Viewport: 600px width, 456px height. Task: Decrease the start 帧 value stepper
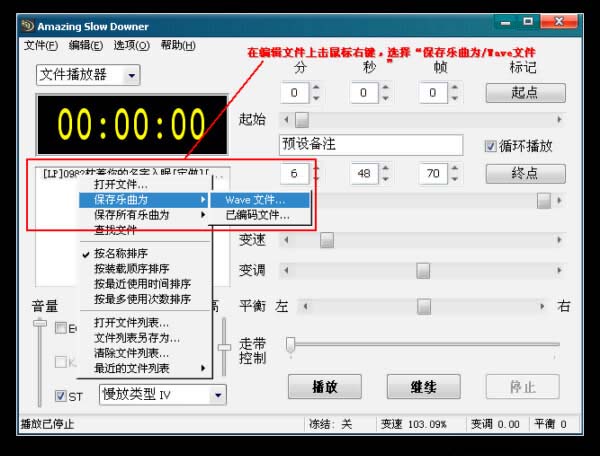(x=455, y=98)
